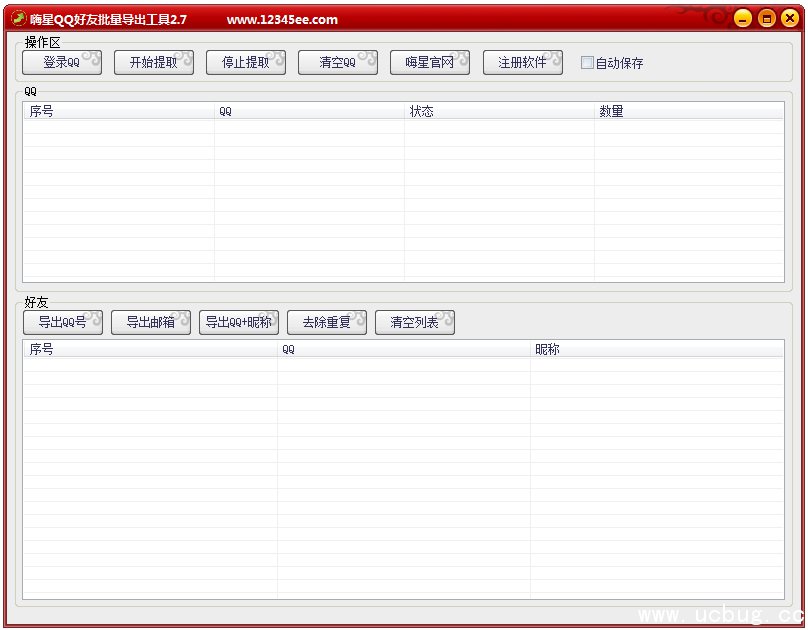
Task: Close the application window
Action: coord(791,18)
